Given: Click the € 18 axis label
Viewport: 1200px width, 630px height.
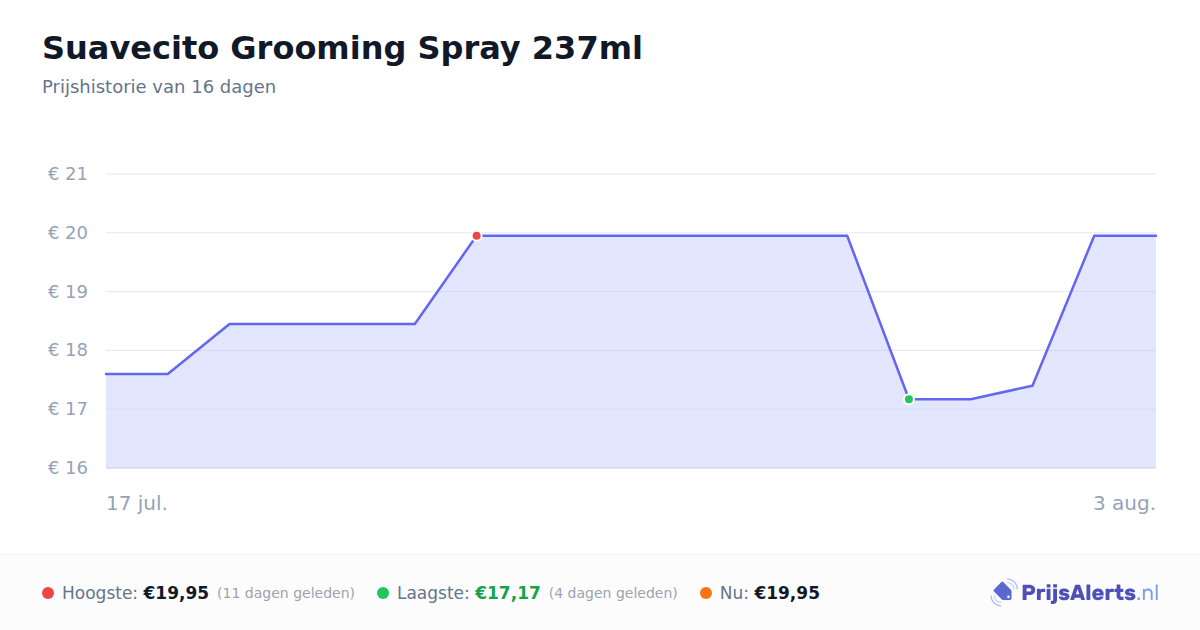Looking at the screenshot, I should point(68,350).
